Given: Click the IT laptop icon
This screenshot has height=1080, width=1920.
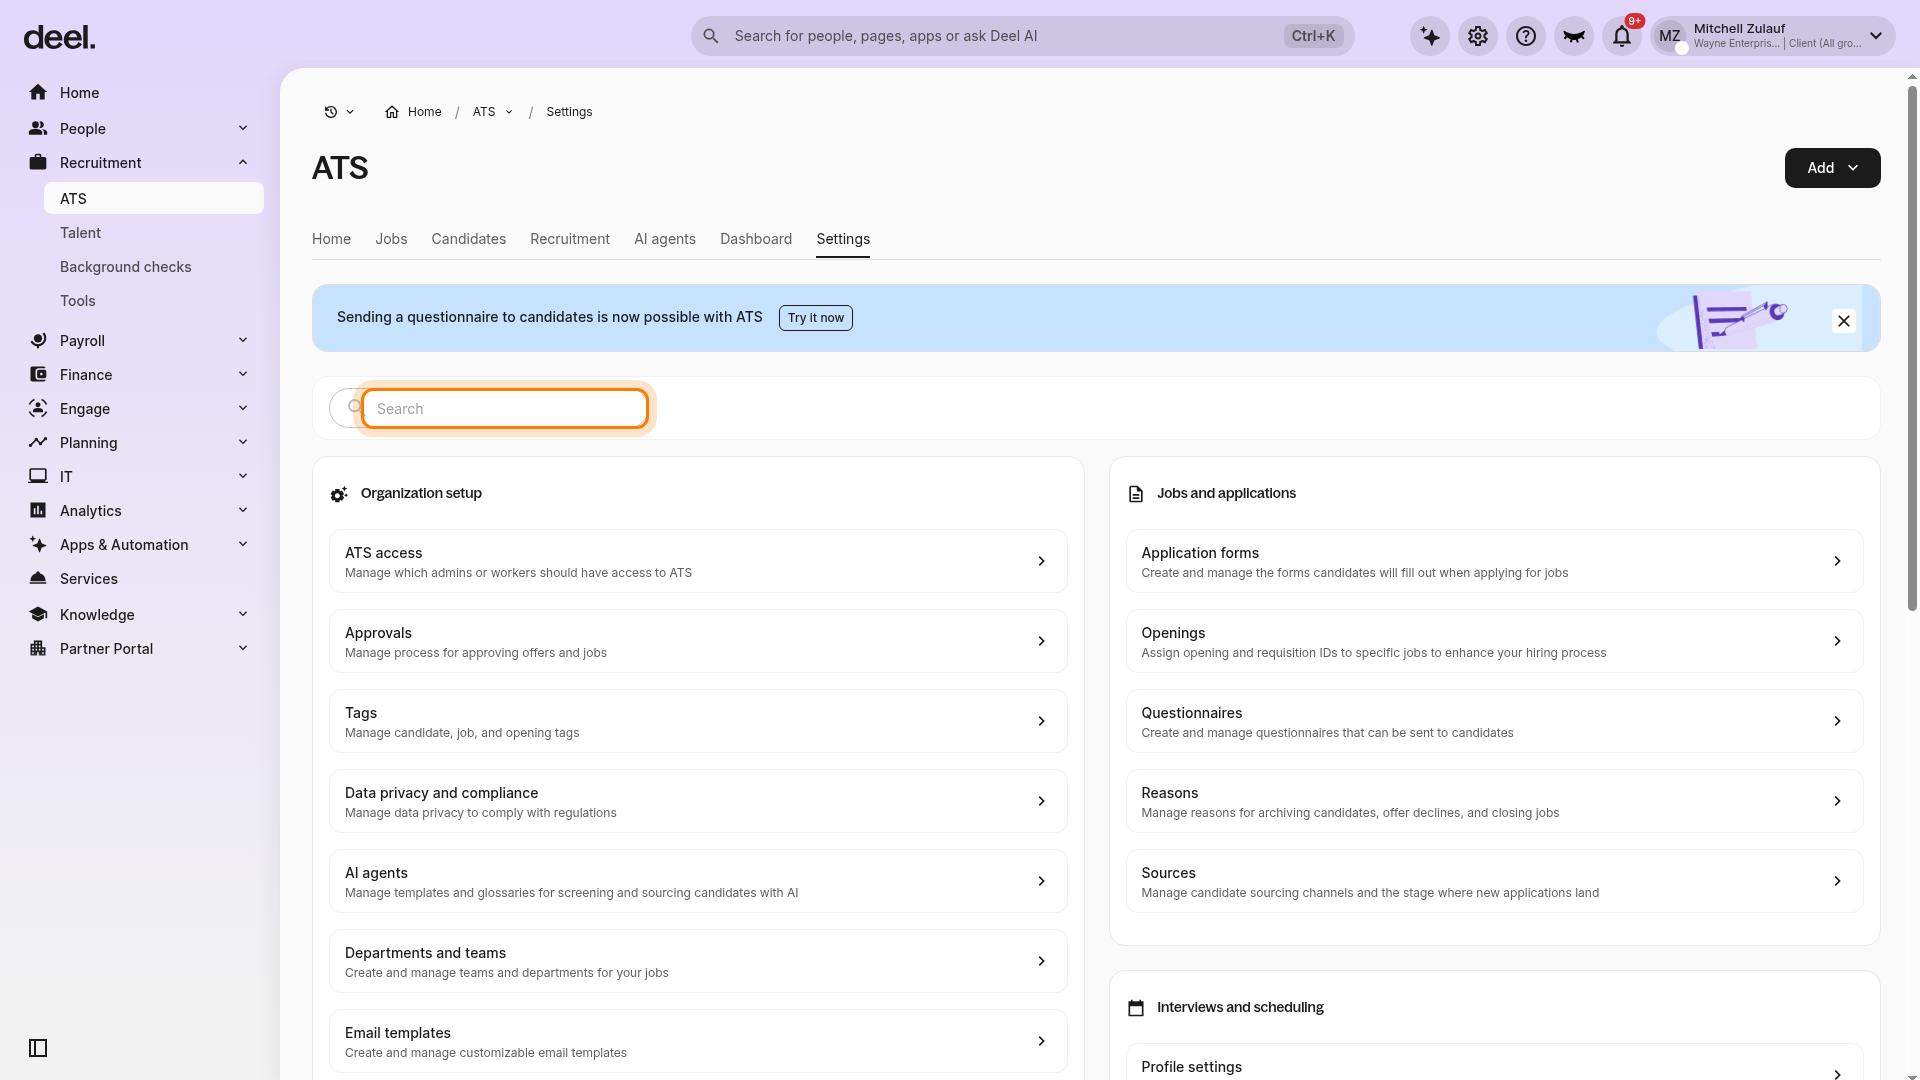Looking at the screenshot, I should point(38,477).
